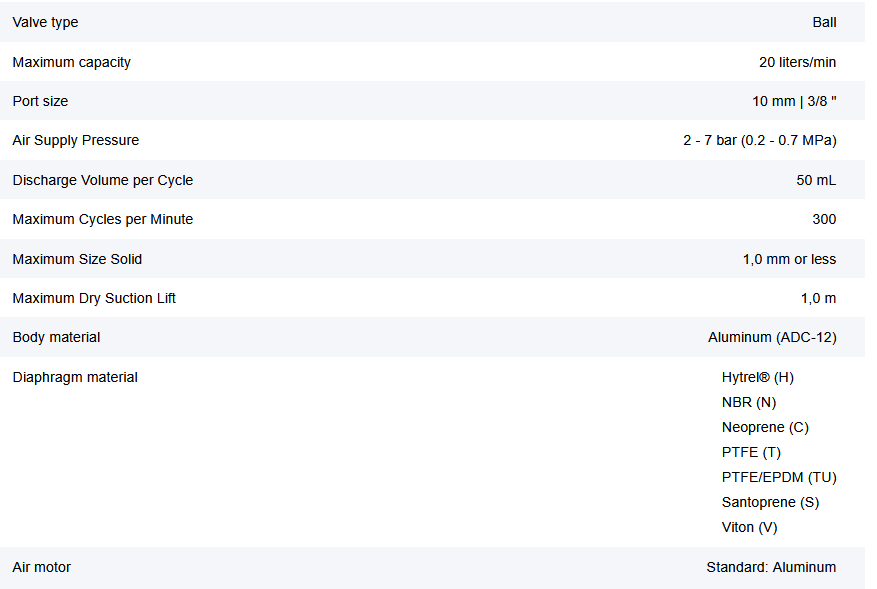Screen dimensions: 877x589
Task: Click the Diaphragm material label
Action: pos(75,377)
